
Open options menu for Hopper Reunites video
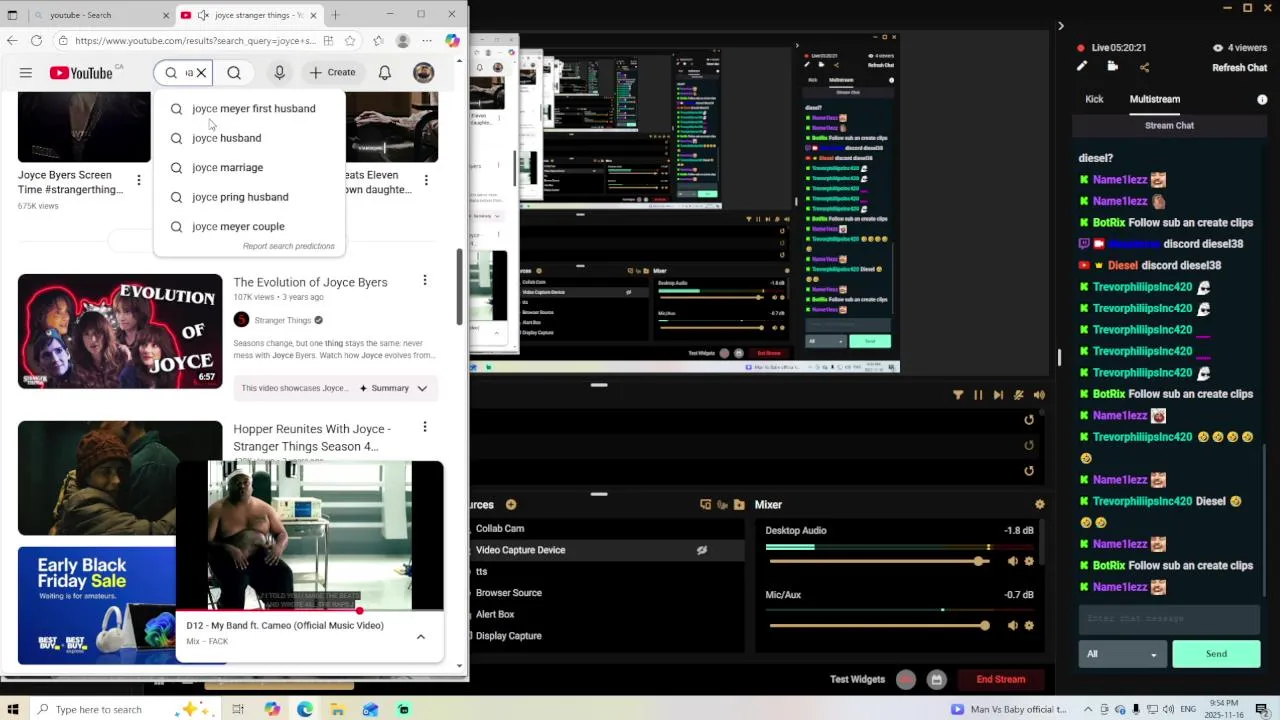[x=425, y=427]
